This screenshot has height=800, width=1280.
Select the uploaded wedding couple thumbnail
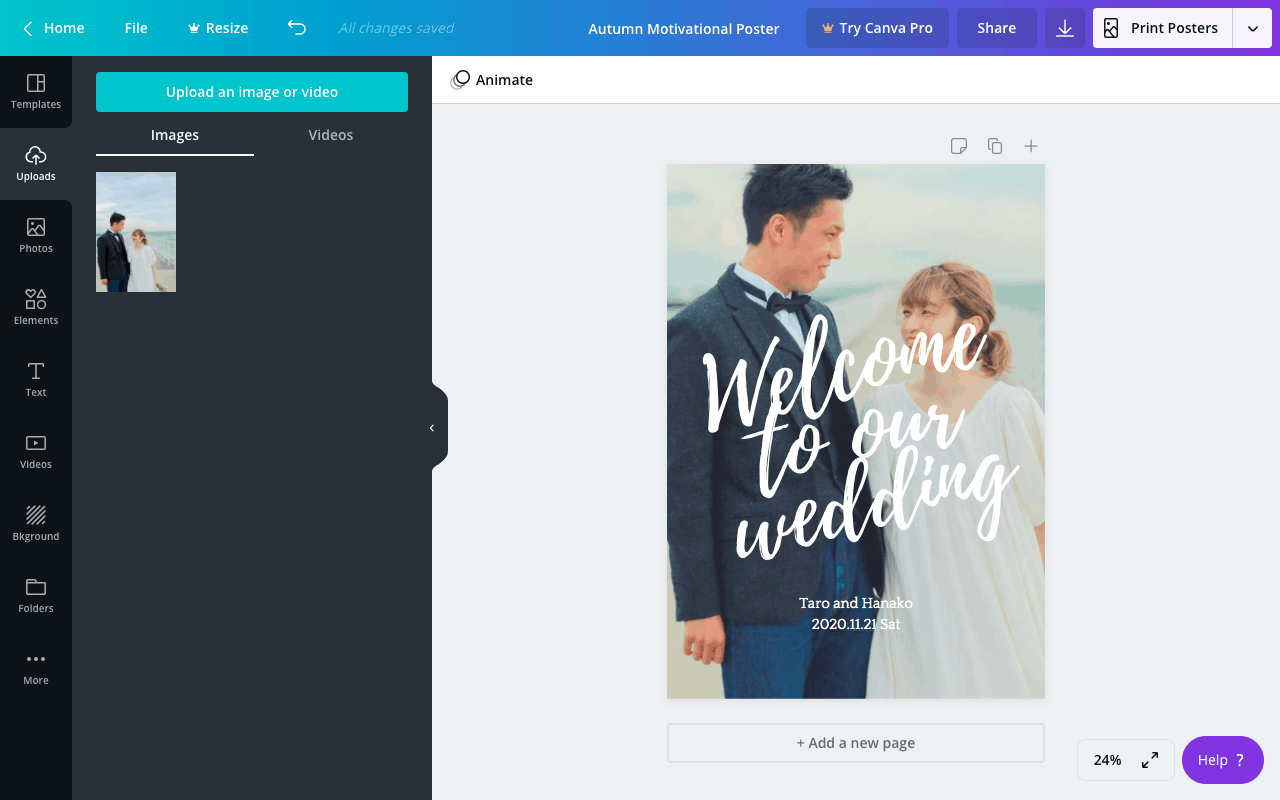click(x=136, y=232)
